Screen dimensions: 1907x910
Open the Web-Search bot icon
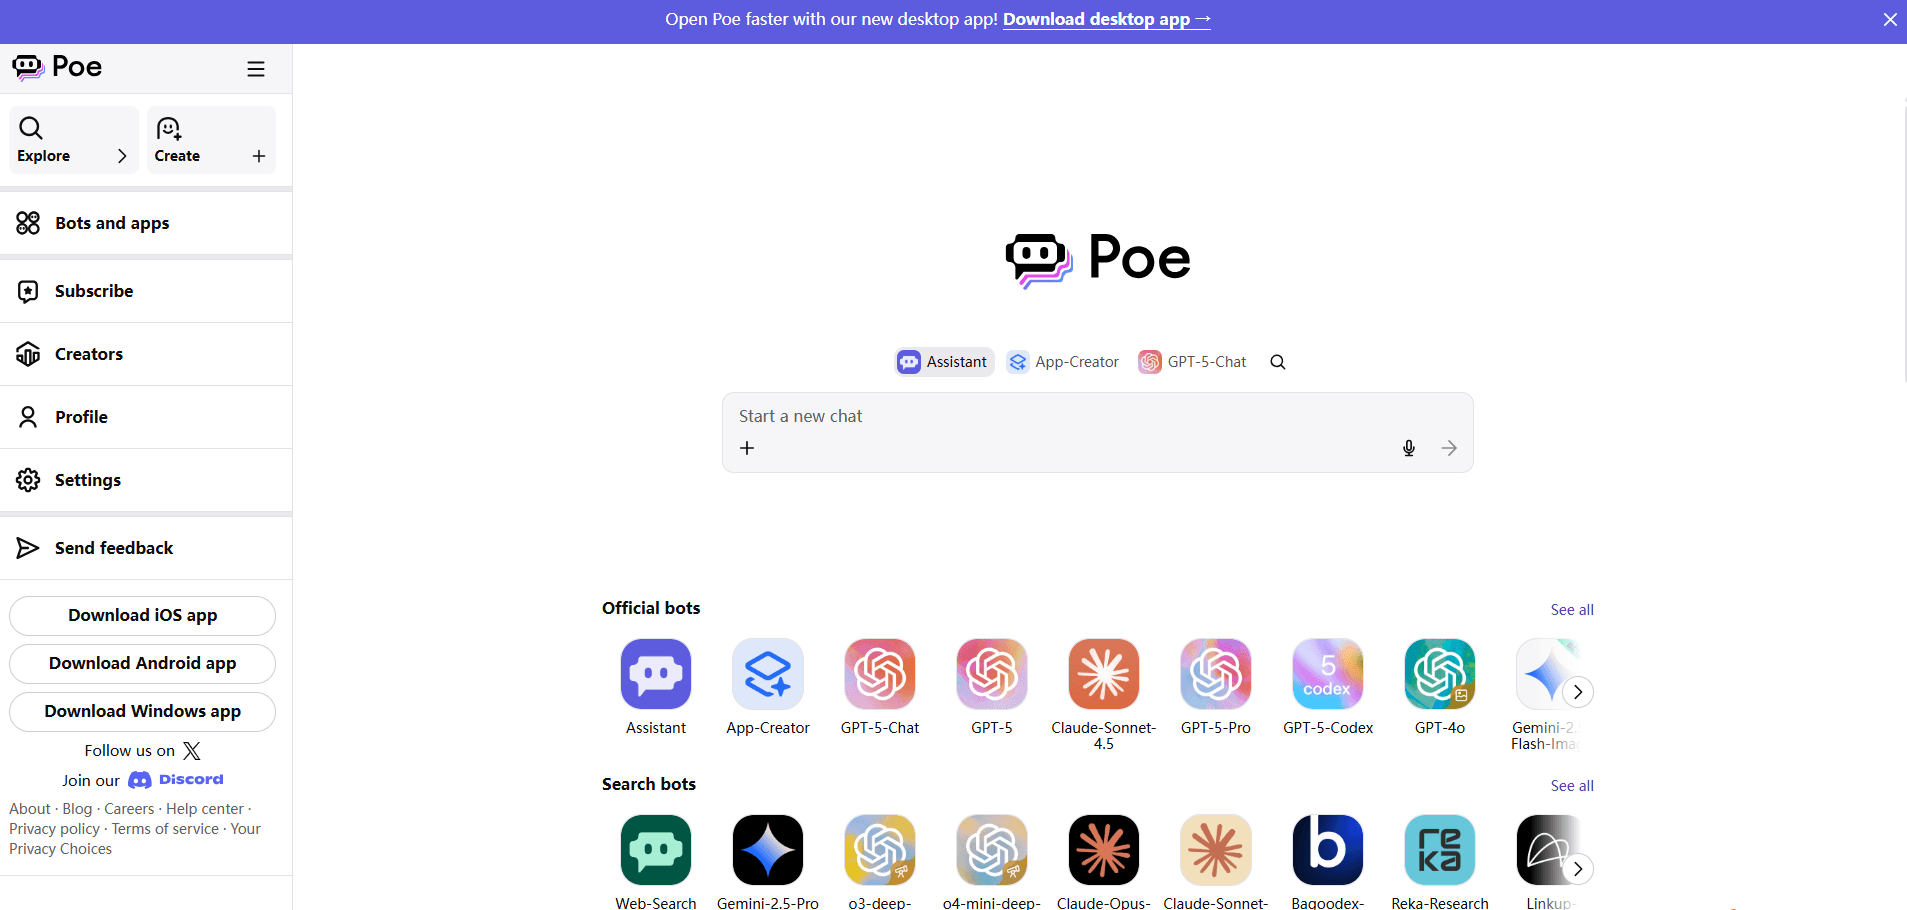656,850
